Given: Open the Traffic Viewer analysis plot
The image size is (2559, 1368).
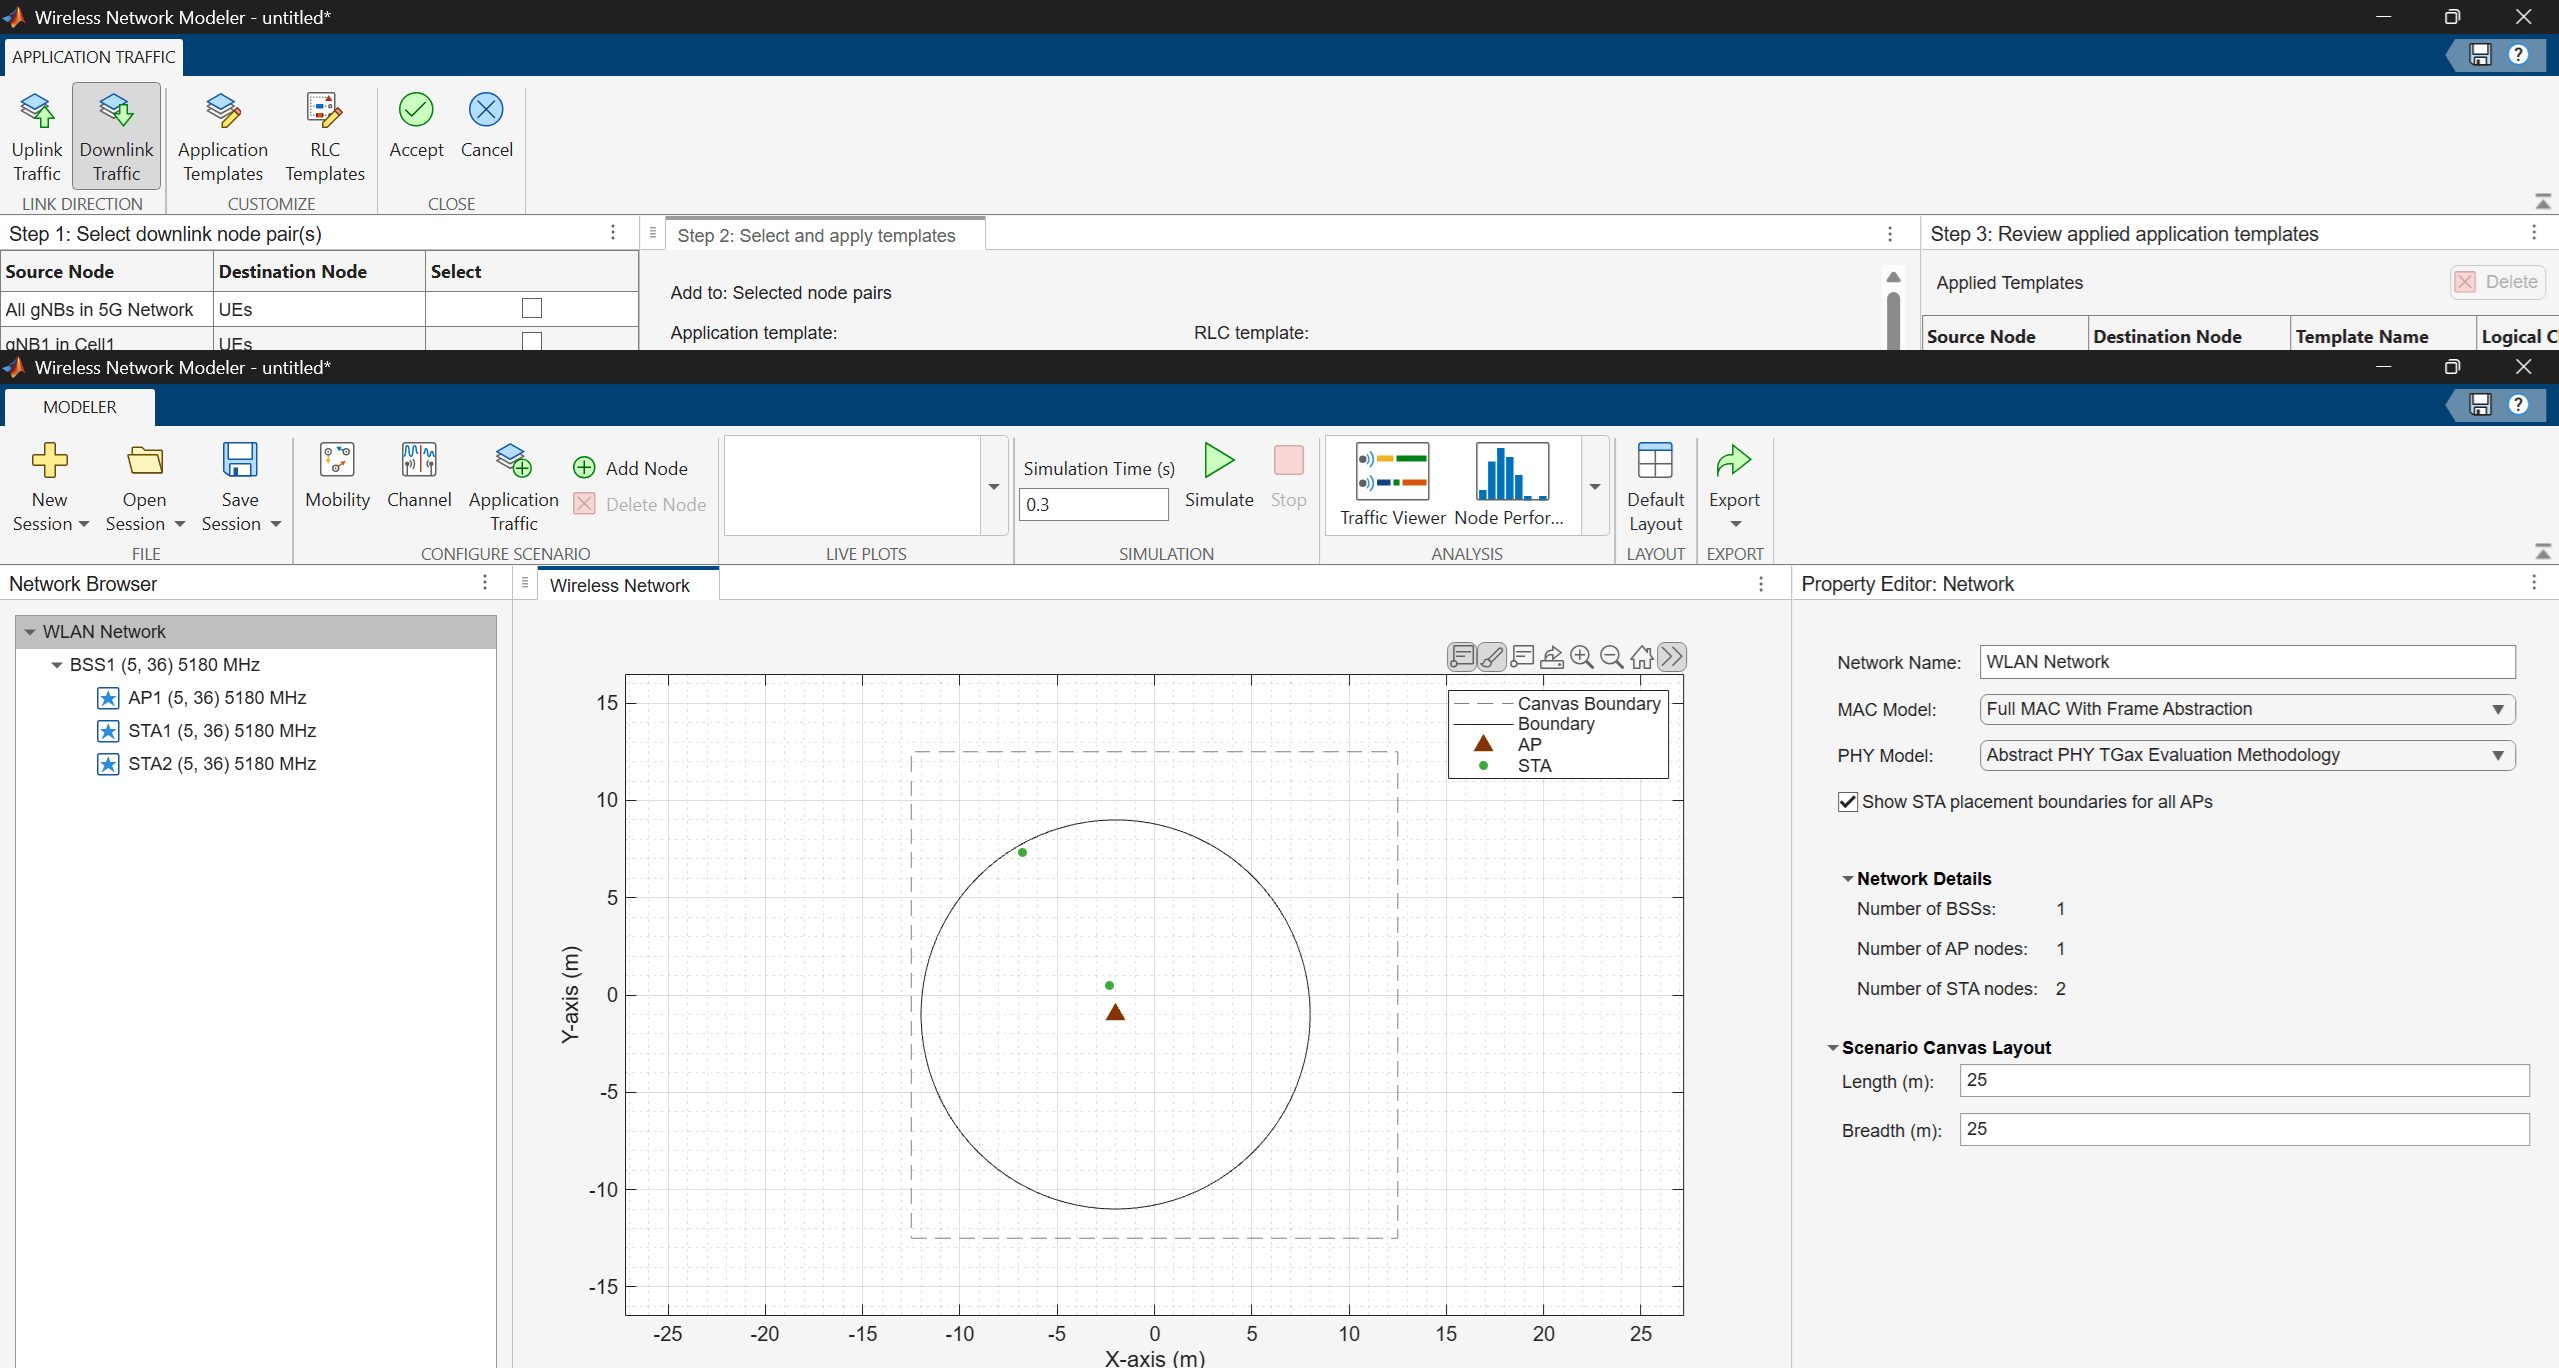Looking at the screenshot, I should click(x=1393, y=485).
